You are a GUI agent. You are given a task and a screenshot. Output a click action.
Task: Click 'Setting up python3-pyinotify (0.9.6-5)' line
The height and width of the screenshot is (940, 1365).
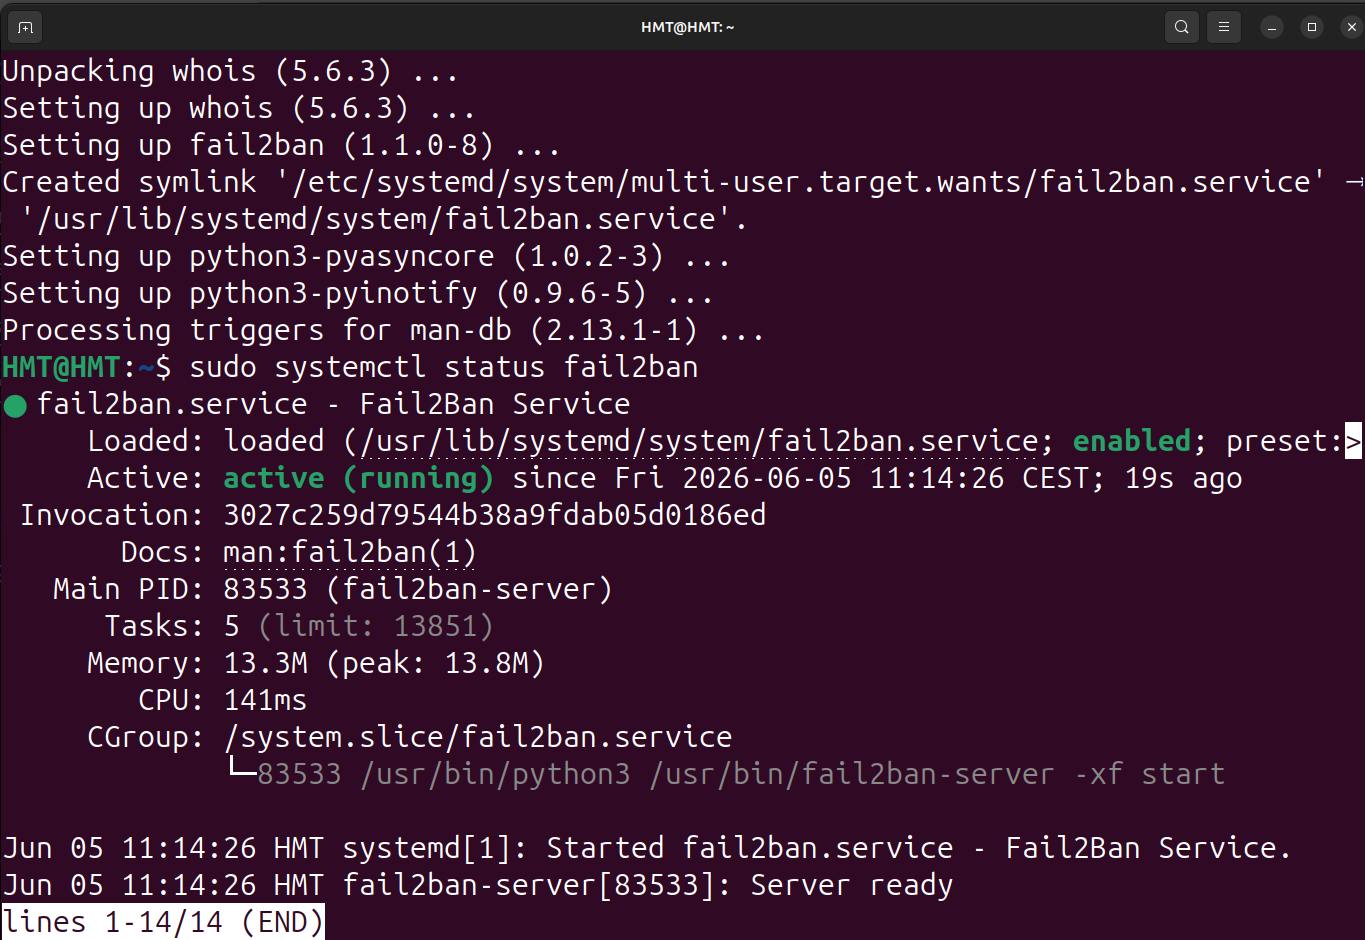click(358, 293)
